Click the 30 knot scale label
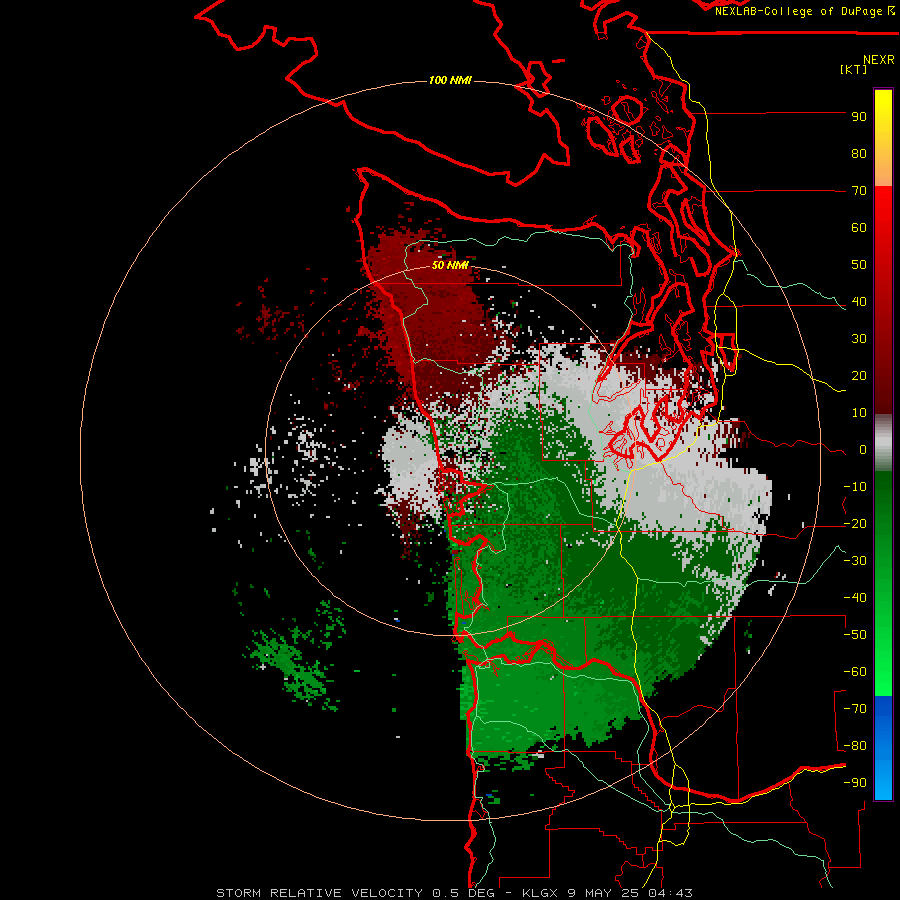Screen dimensions: 900x900 [x=859, y=339]
